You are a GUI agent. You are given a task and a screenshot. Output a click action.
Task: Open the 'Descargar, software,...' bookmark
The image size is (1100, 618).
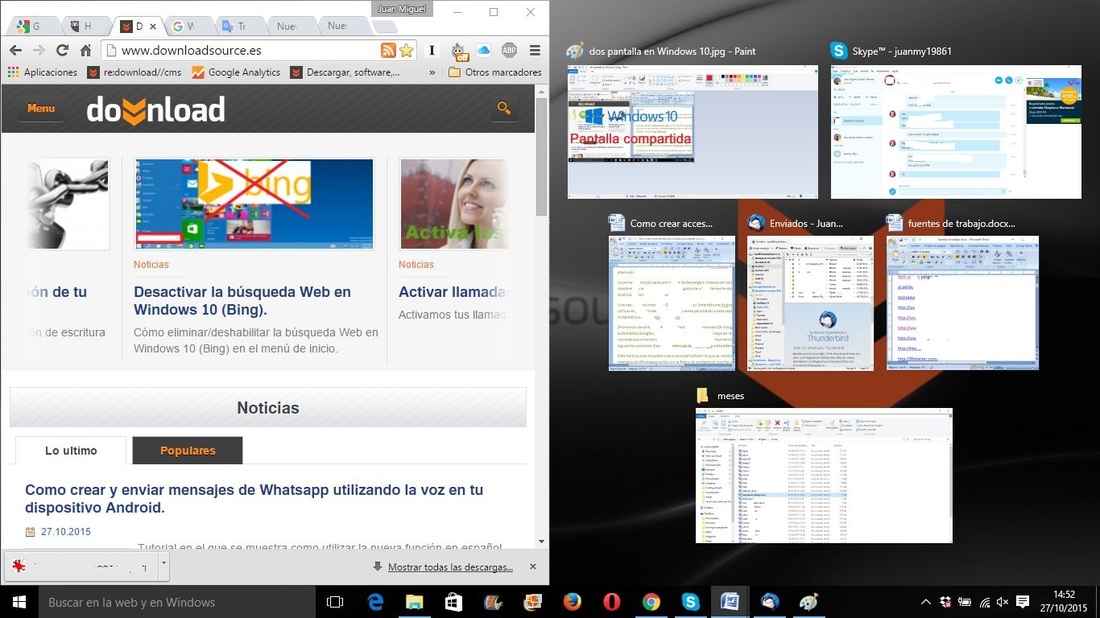(x=345, y=72)
